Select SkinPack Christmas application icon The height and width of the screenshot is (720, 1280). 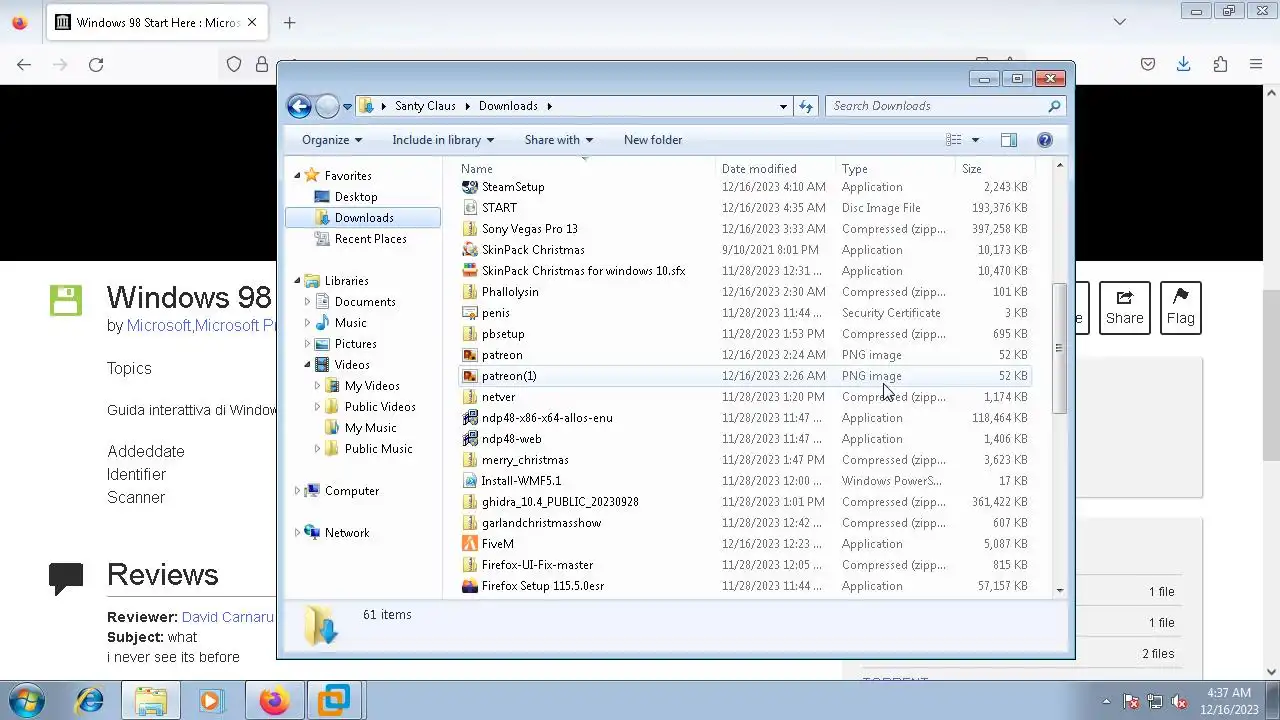point(470,250)
